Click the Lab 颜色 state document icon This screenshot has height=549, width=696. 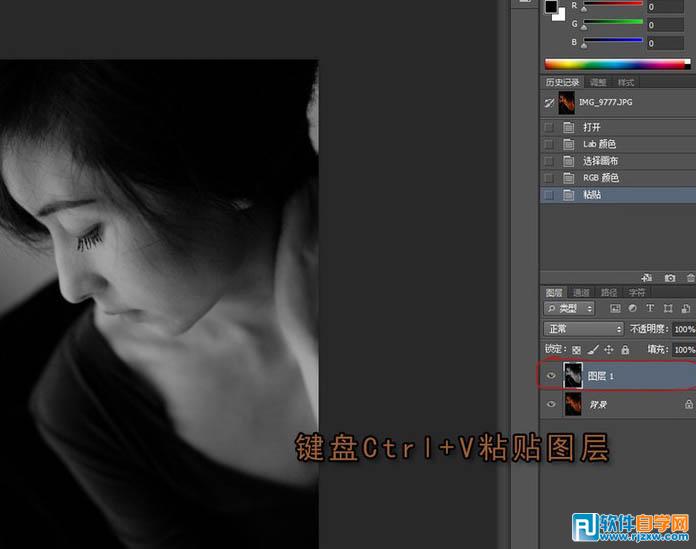569,144
